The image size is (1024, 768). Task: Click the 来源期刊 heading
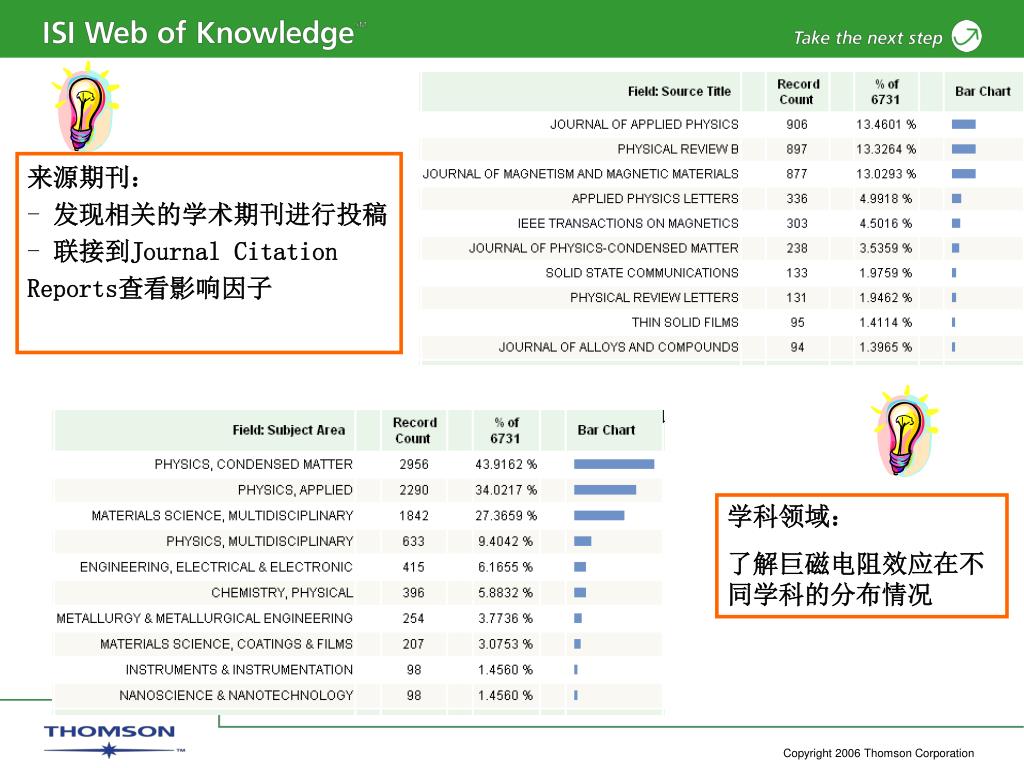point(84,178)
